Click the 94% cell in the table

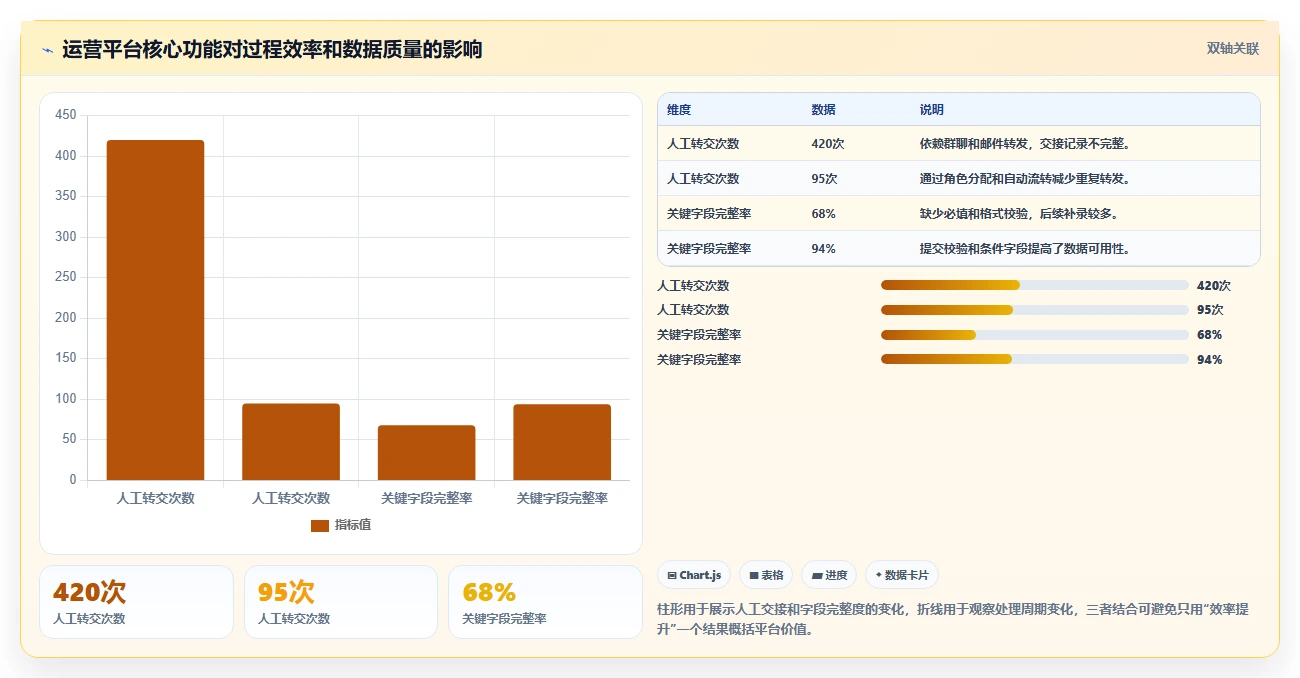coord(823,249)
